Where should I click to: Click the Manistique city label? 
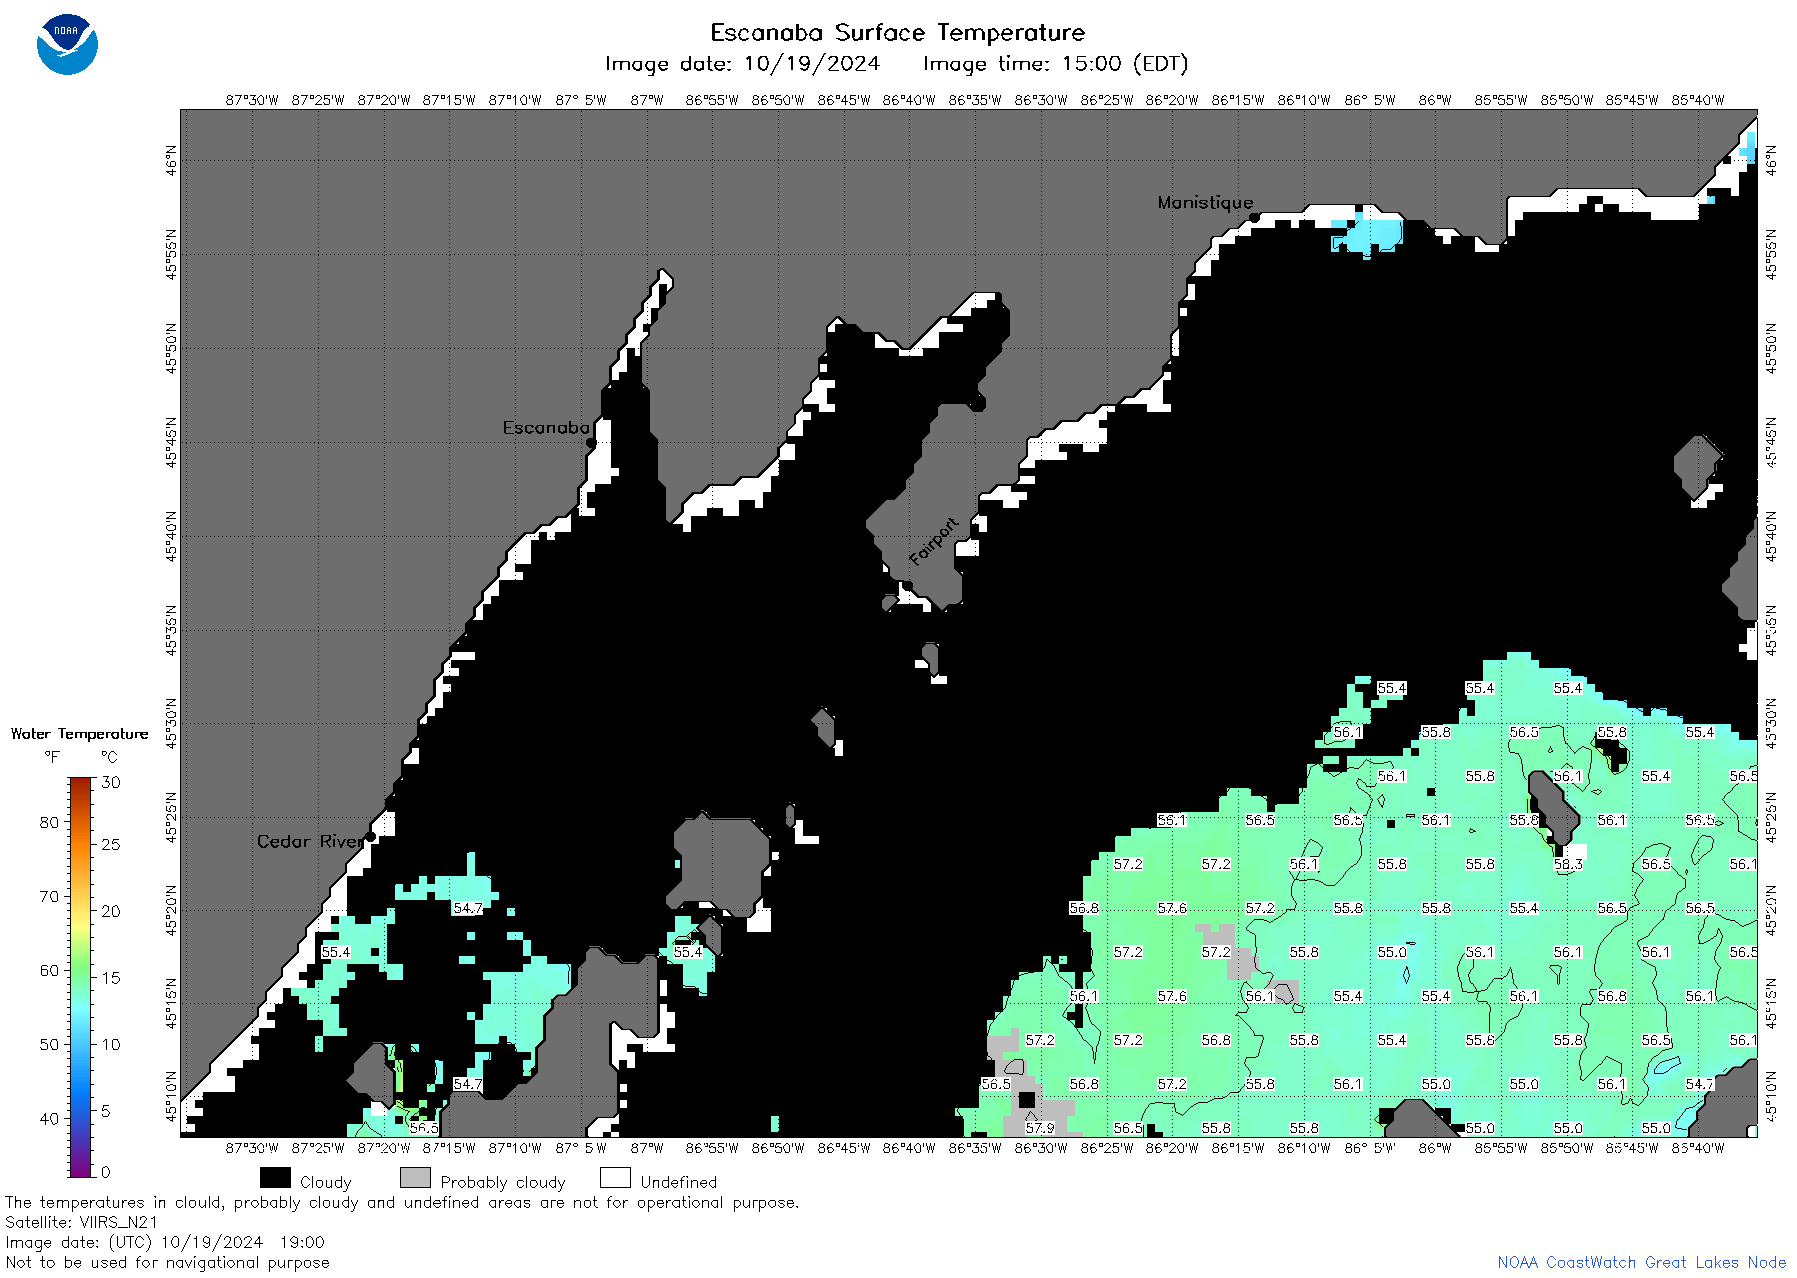(x=1205, y=202)
